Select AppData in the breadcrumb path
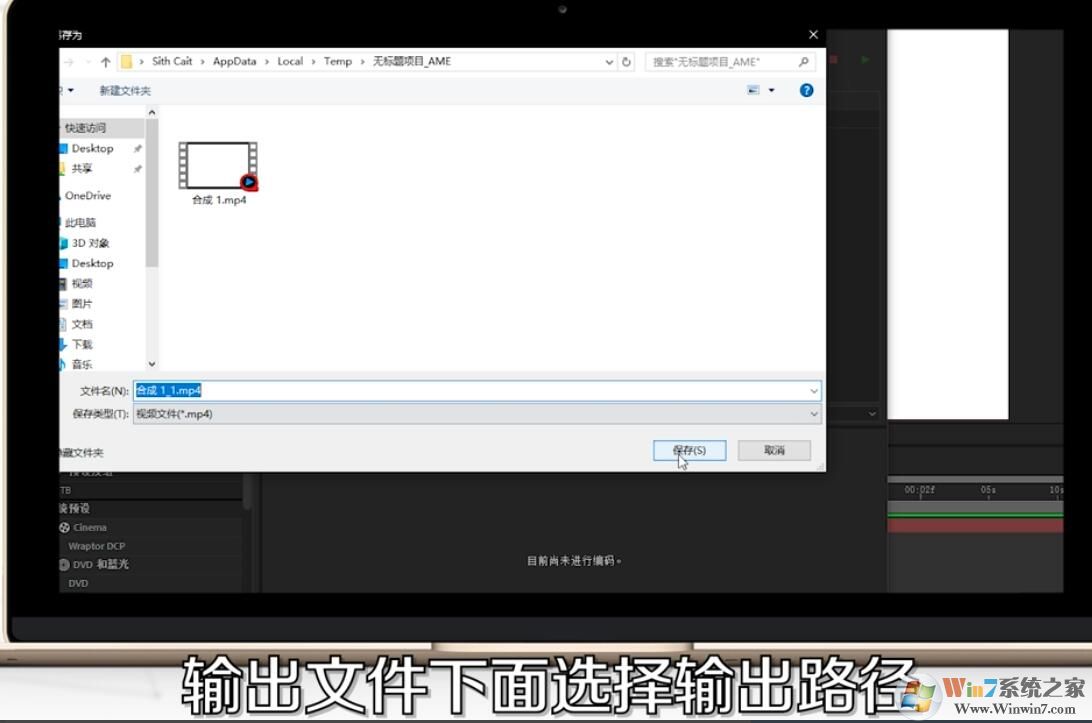Screen dimensions: 1092x723 [234, 61]
